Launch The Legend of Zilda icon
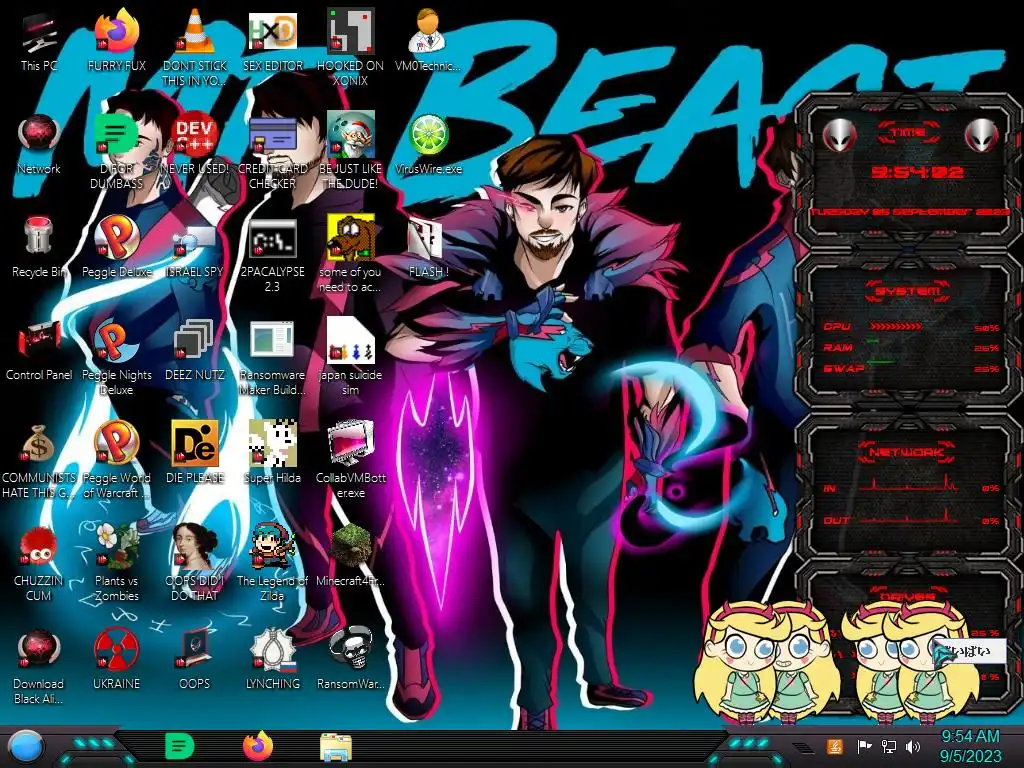Viewport: 1024px width, 768px height. tap(272, 547)
